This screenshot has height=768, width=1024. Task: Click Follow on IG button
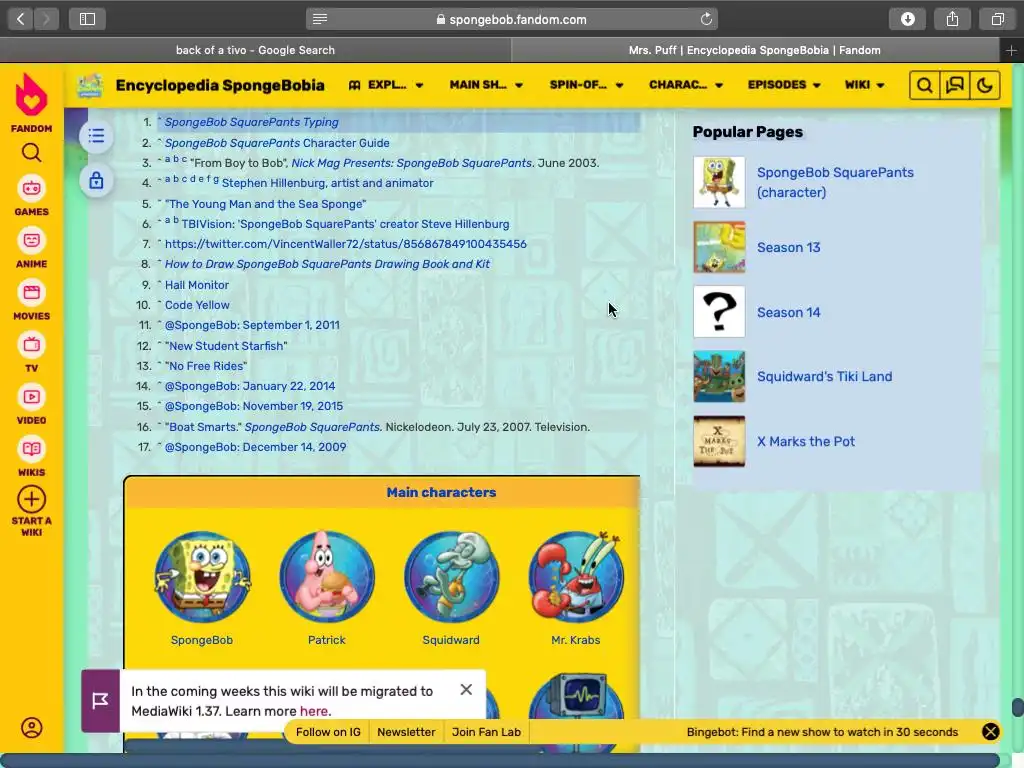(328, 732)
